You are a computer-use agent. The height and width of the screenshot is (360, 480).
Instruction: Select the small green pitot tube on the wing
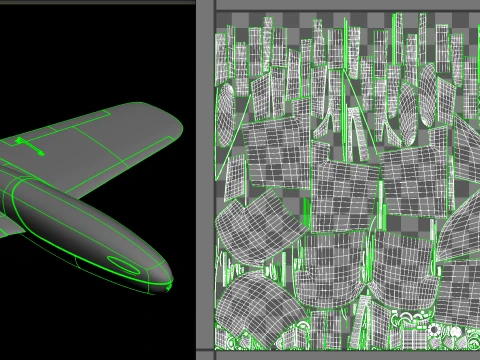[x=30, y=146]
